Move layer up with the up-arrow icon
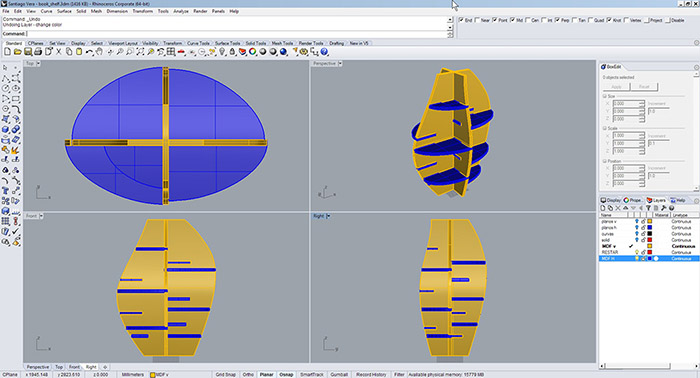 [625, 208]
